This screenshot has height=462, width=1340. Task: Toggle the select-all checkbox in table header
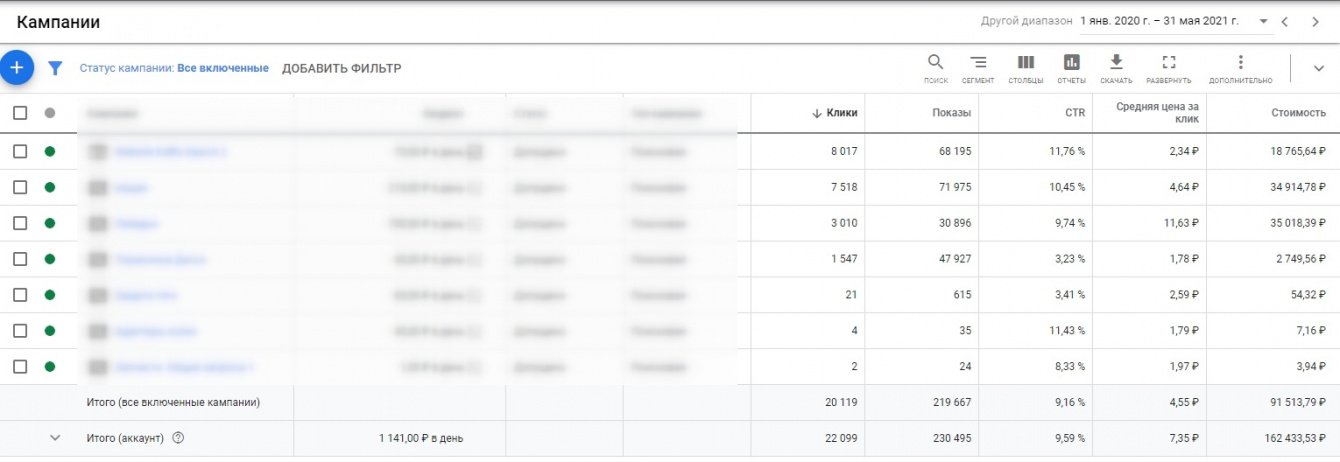point(20,113)
